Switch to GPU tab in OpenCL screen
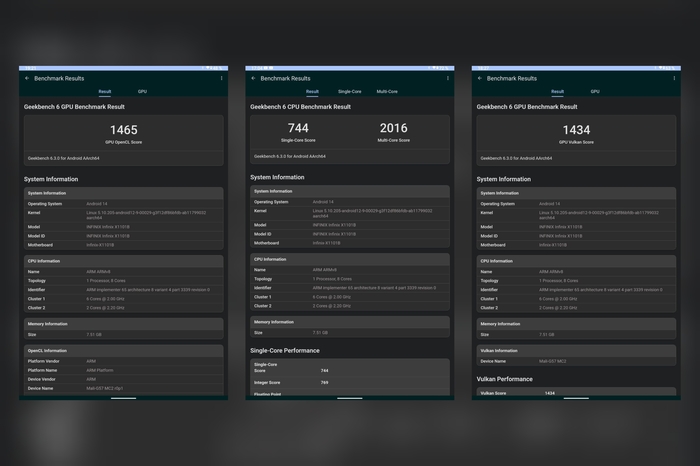The height and width of the screenshot is (466, 700). [143, 91]
